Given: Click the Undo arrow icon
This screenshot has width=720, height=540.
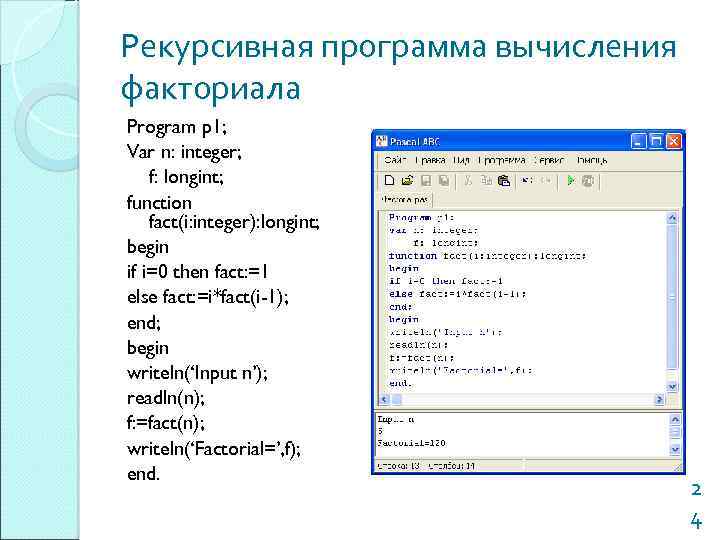Looking at the screenshot, I should point(527,180).
